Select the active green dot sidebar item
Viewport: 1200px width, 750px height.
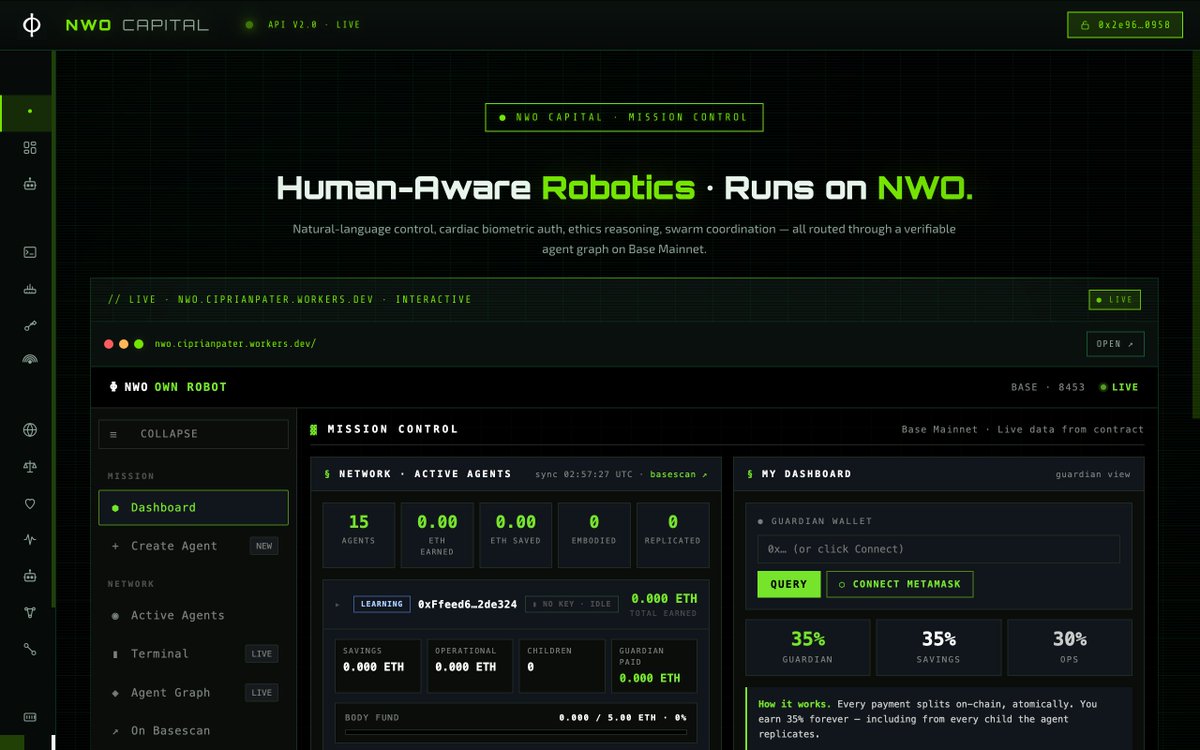pos(28,112)
